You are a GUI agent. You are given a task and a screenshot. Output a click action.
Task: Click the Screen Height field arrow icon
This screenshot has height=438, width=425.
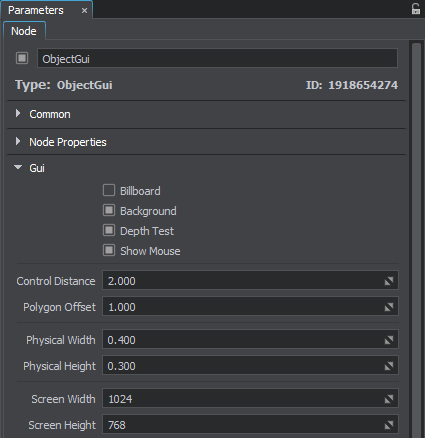pyautogui.click(x=389, y=425)
